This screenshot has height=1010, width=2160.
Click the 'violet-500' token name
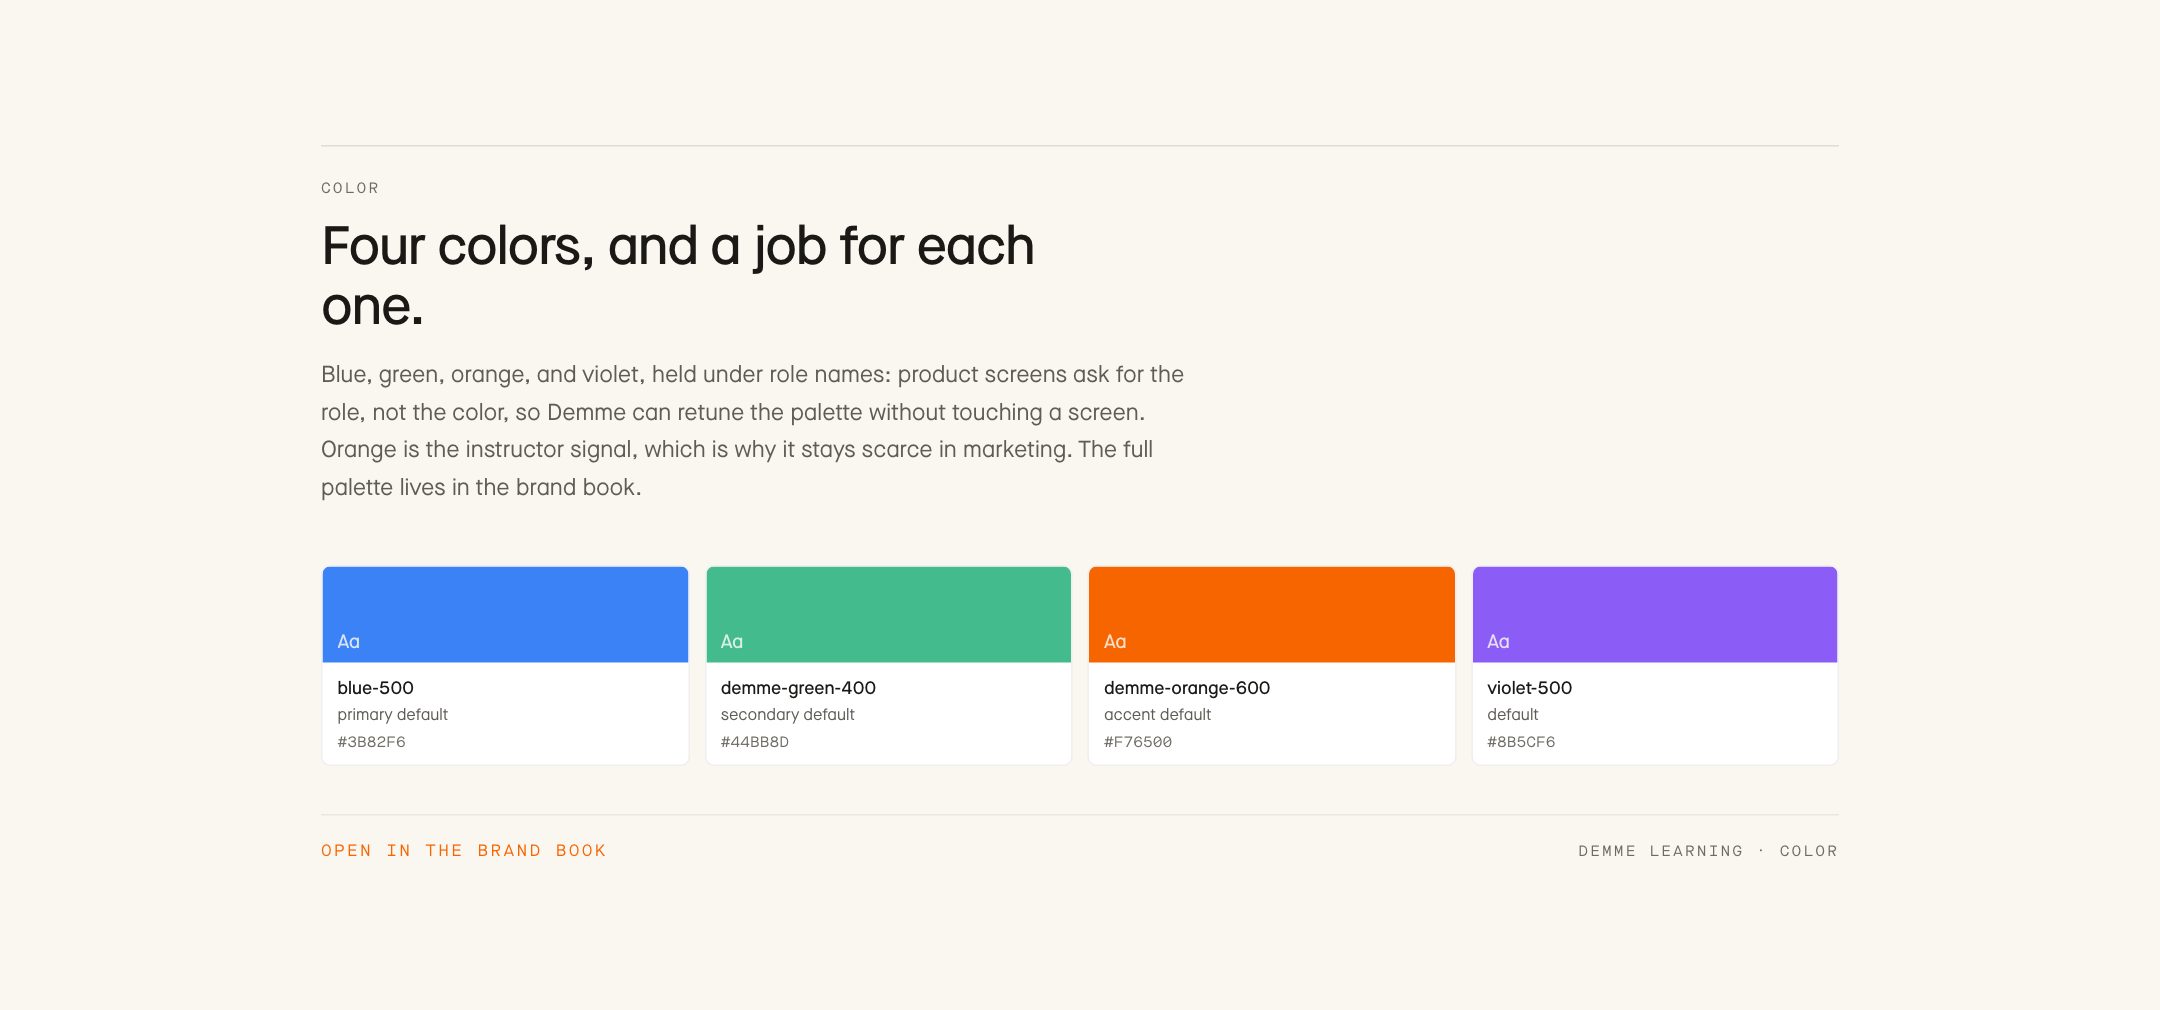point(1529,688)
